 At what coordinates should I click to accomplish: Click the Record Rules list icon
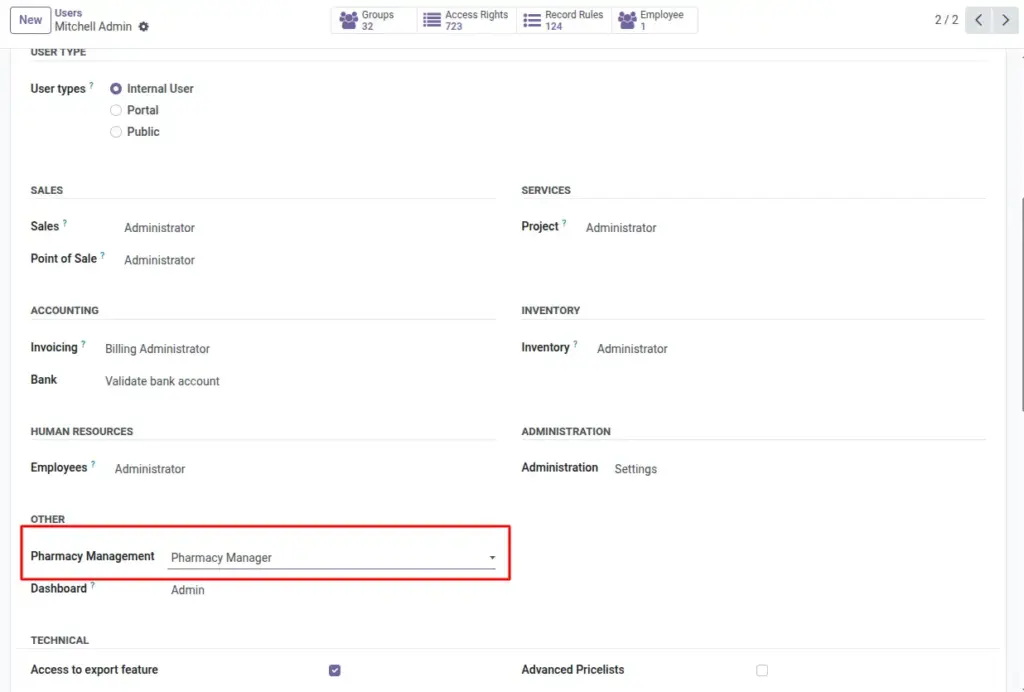pyautogui.click(x=532, y=20)
